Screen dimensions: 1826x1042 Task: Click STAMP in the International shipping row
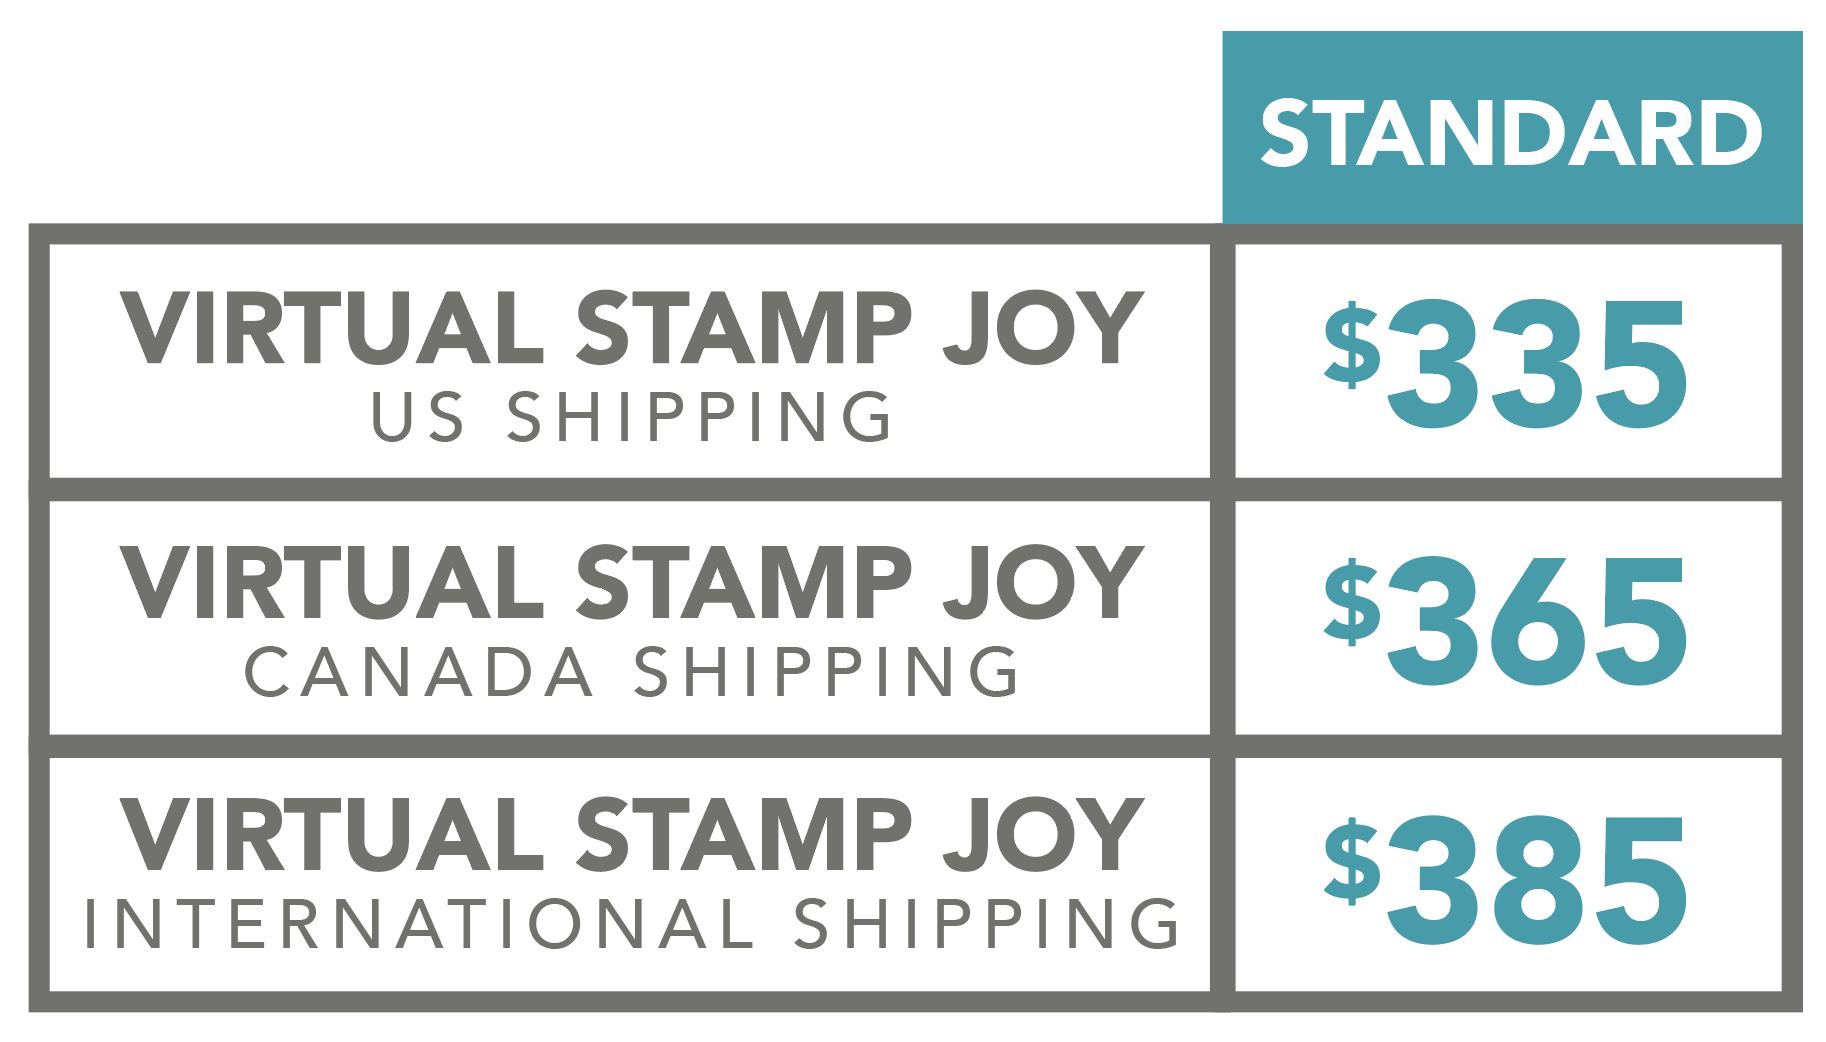pos(744,834)
